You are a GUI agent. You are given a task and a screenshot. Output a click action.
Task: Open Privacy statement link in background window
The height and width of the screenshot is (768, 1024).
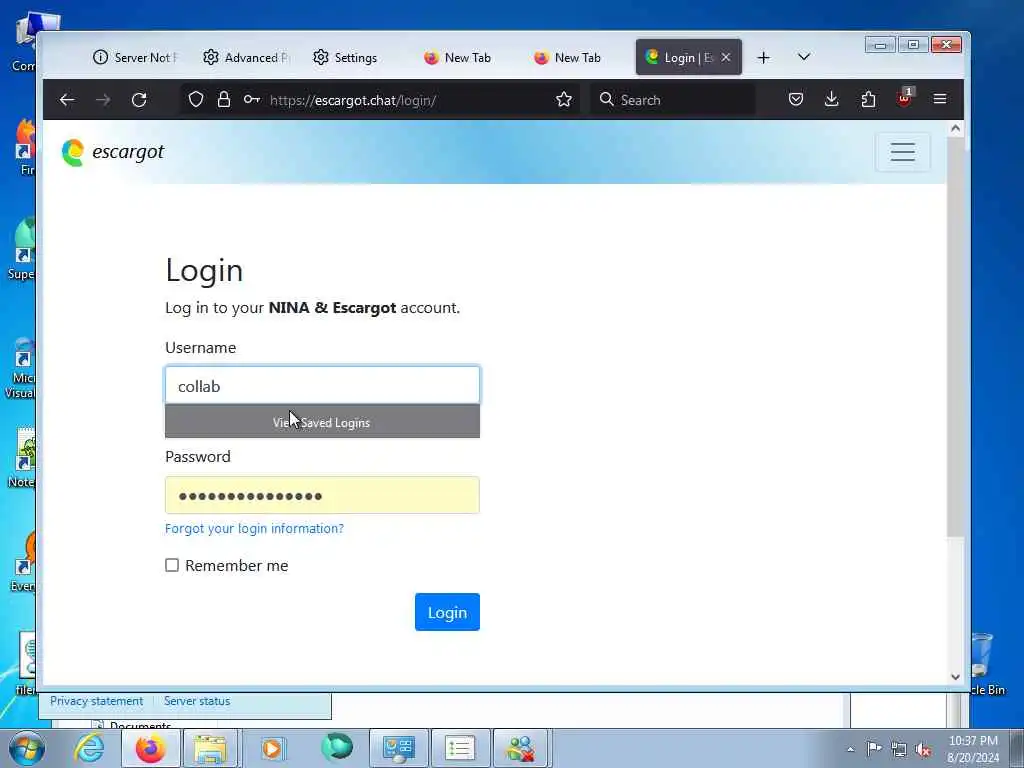[x=97, y=701]
